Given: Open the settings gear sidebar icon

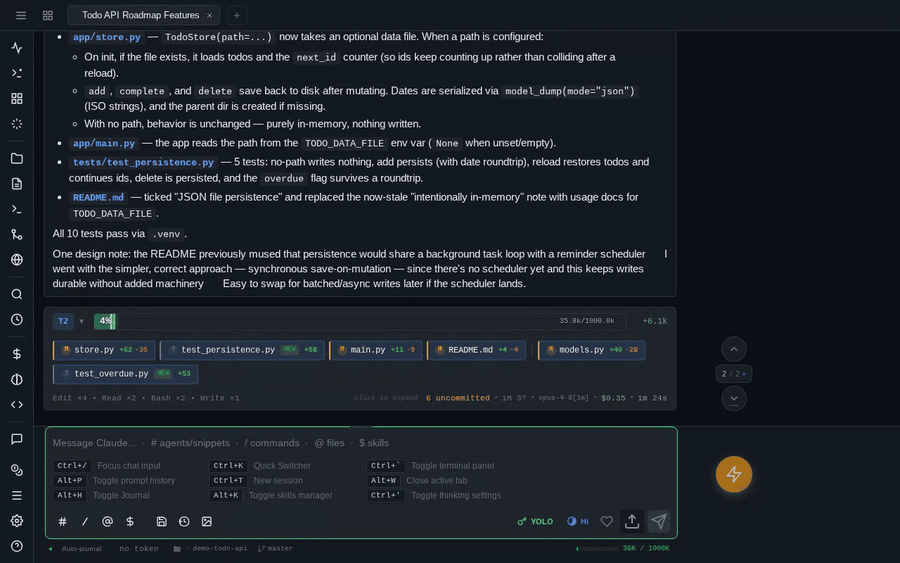Looking at the screenshot, I should point(17,521).
